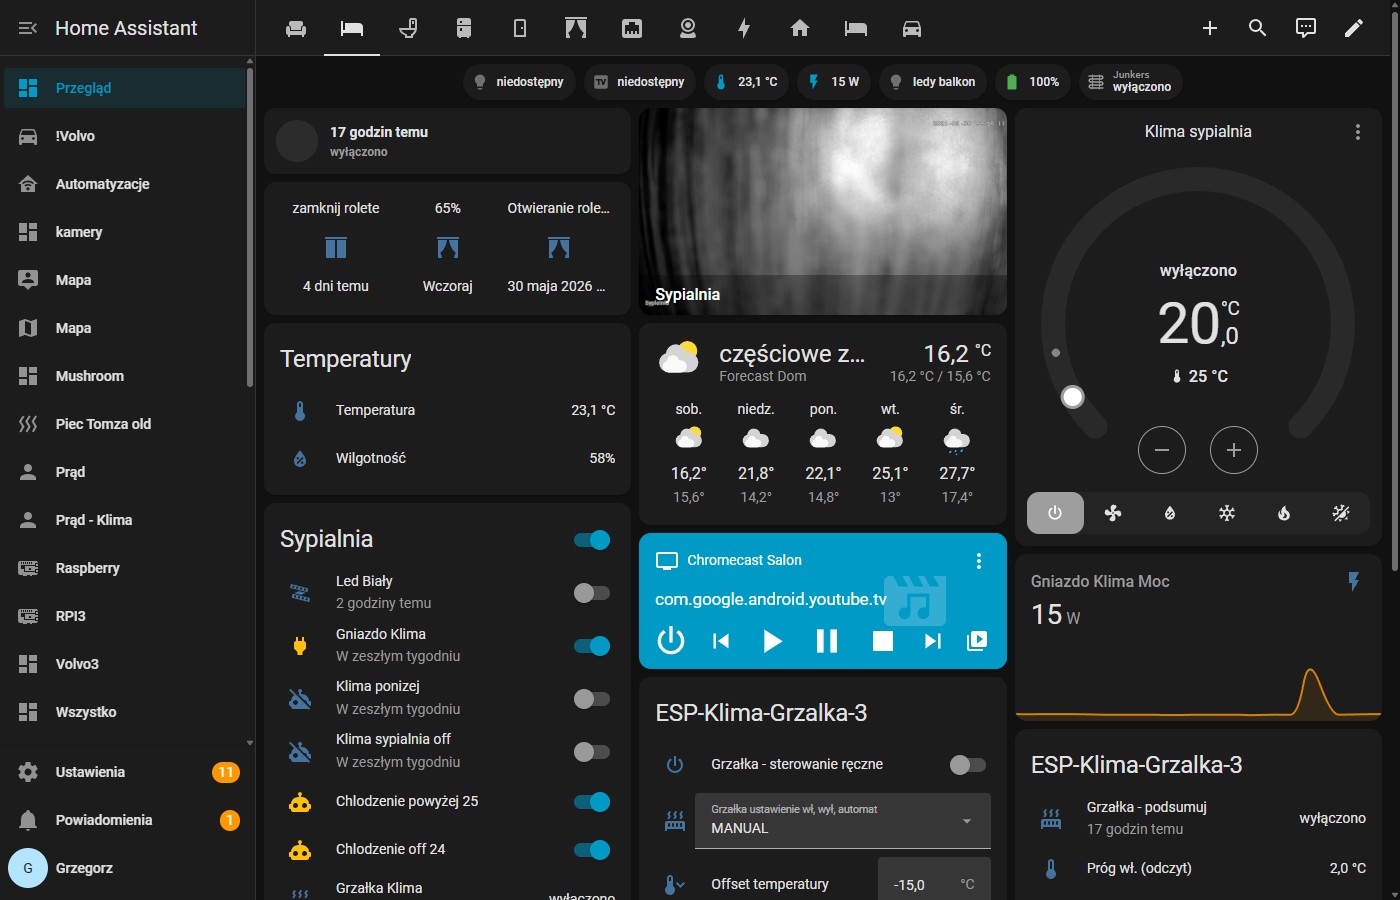Select dry mode water drop icon
Viewport: 1400px width, 900px height.
(x=1170, y=513)
